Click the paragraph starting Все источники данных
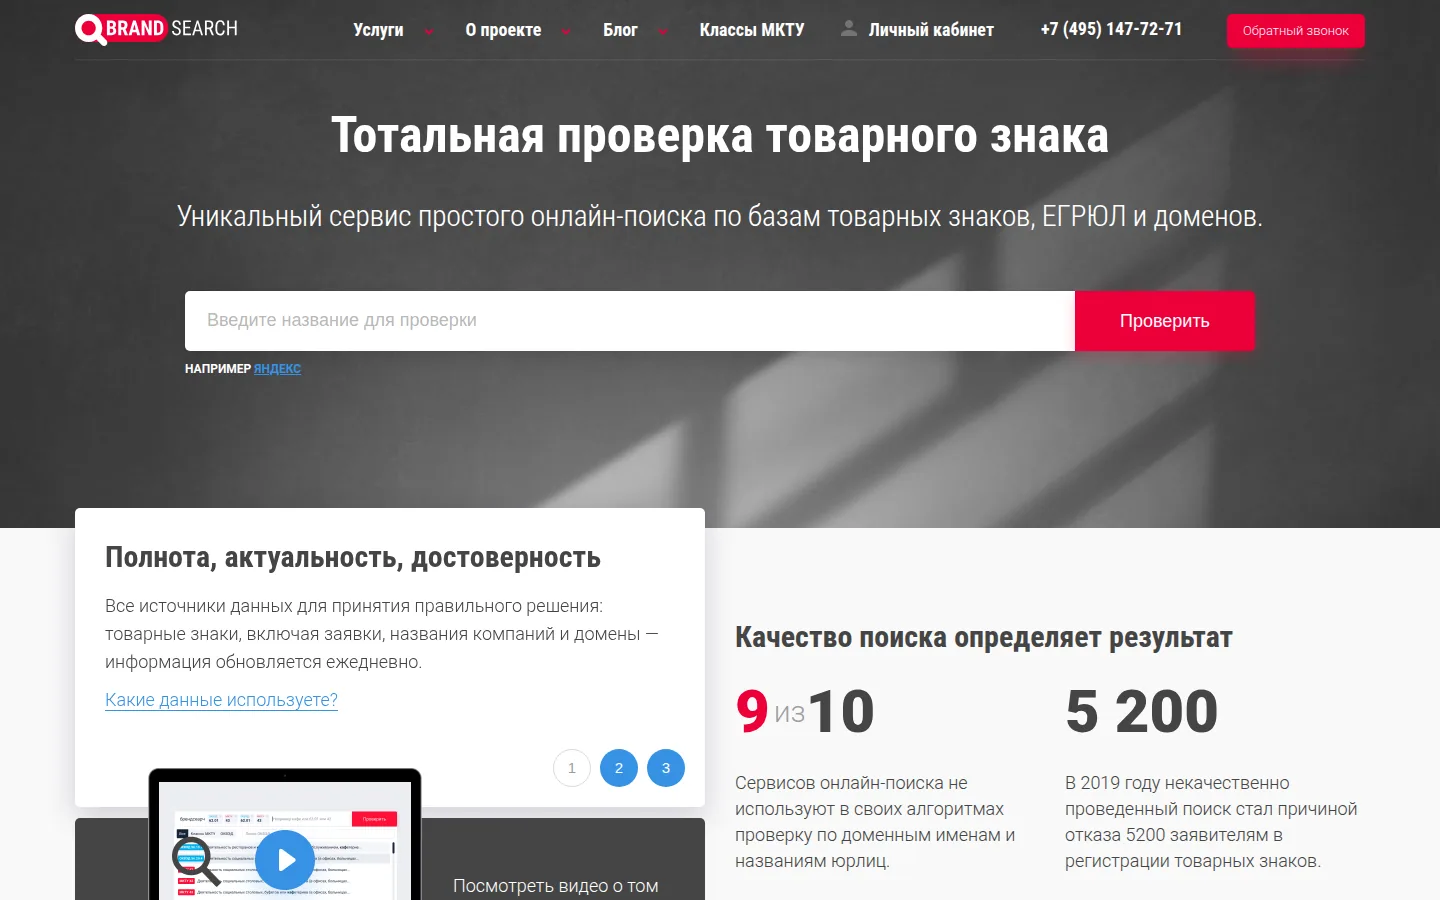Viewport: 1440px width, 900px height. (x=382, y=634)
